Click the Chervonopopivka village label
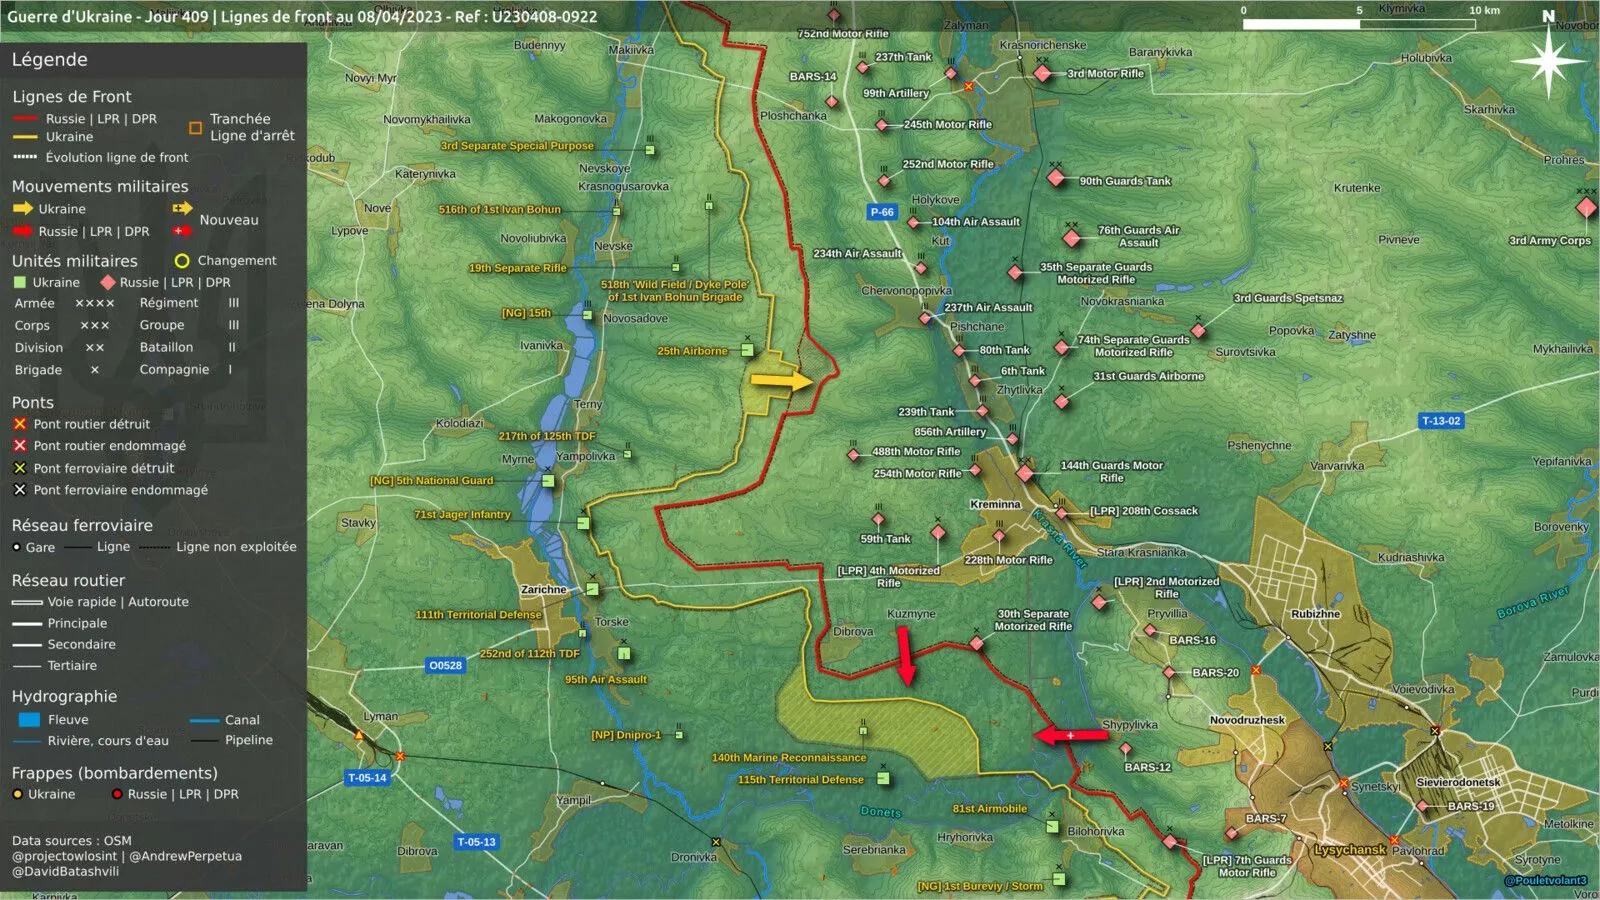This screenshot has height=900, width=1600. (x=907, y=291)
